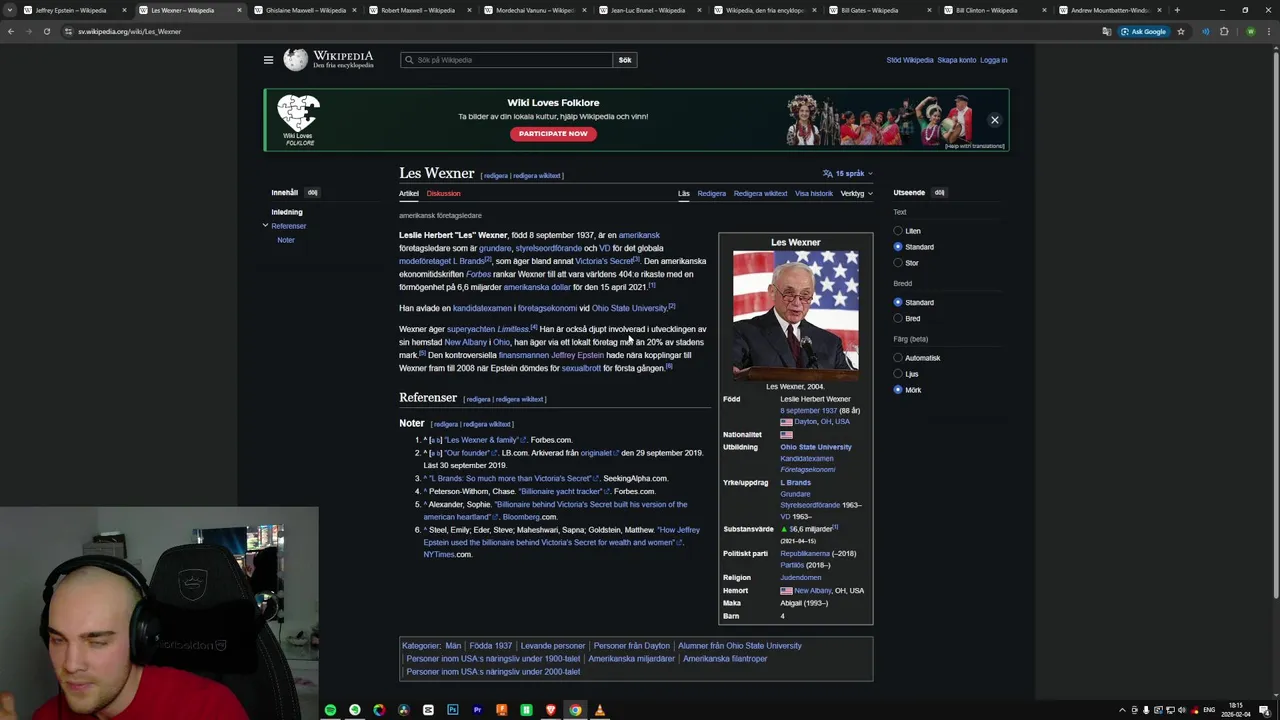Click the blue sound-wave extension icon in toolbar
Screen dimensions: 1280x720
(x=1205, y=31)
